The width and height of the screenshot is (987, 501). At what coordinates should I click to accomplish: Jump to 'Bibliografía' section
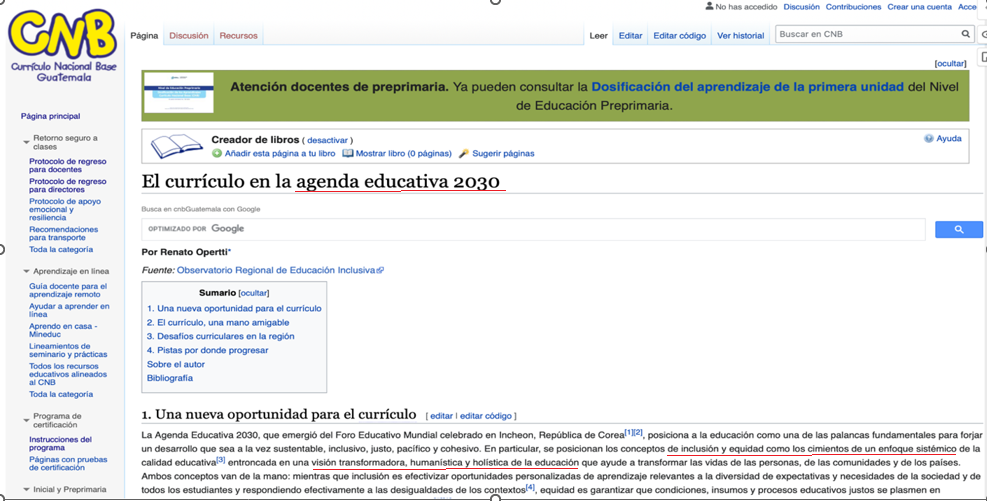point(169,378)
